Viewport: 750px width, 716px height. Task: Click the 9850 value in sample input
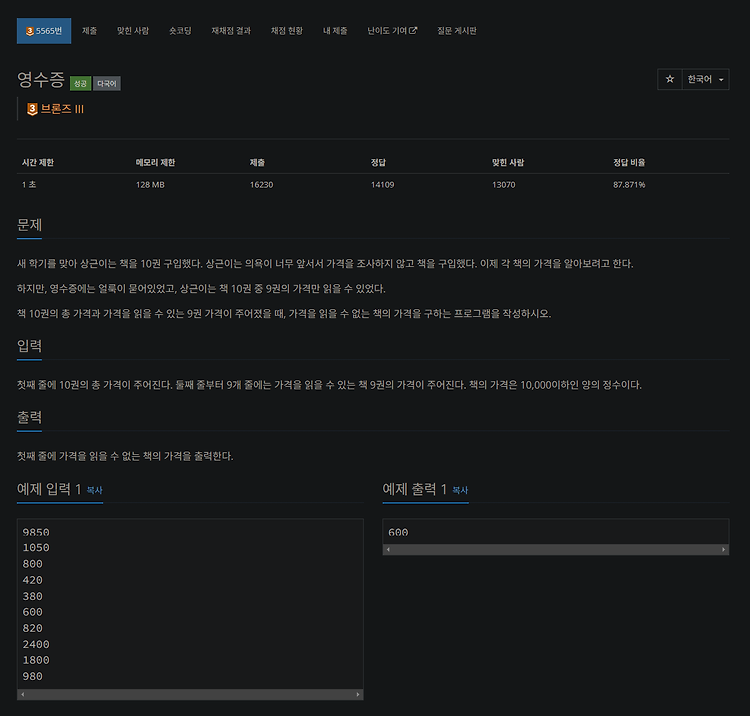[36, 532]
